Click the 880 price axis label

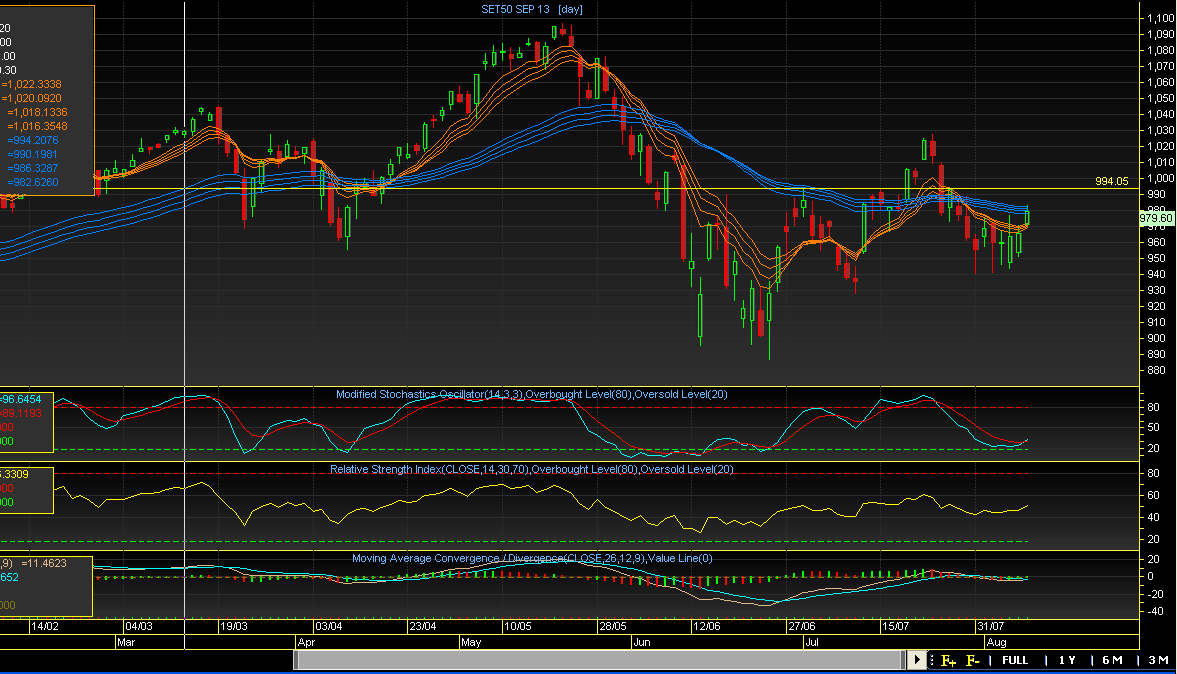(1155, 371)
